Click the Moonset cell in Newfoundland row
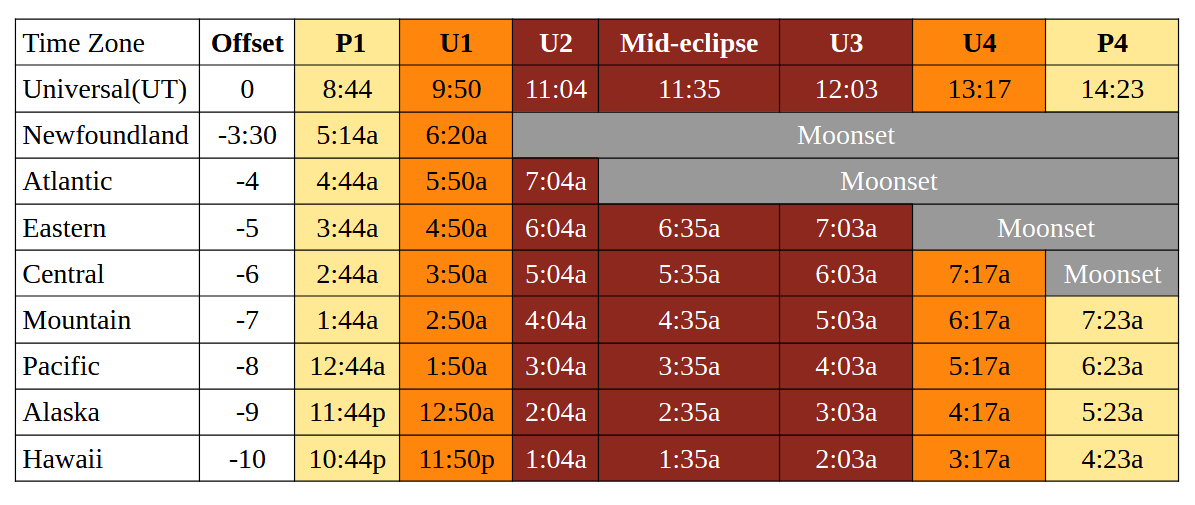 point(845,135)
